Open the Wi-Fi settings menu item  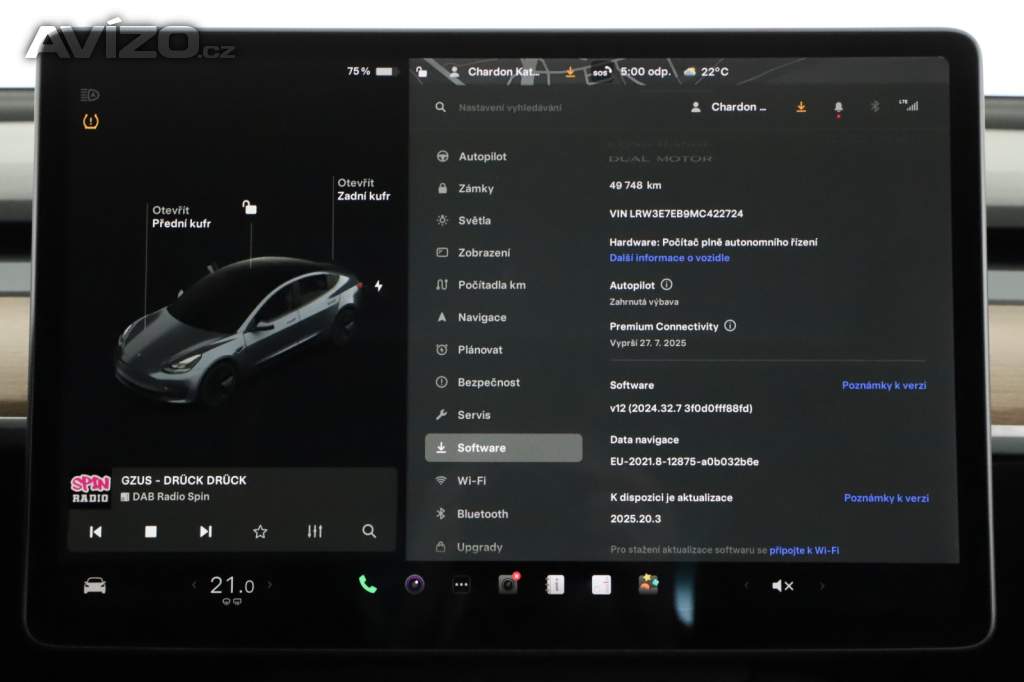pyautogui.click(x=471, y=481)
